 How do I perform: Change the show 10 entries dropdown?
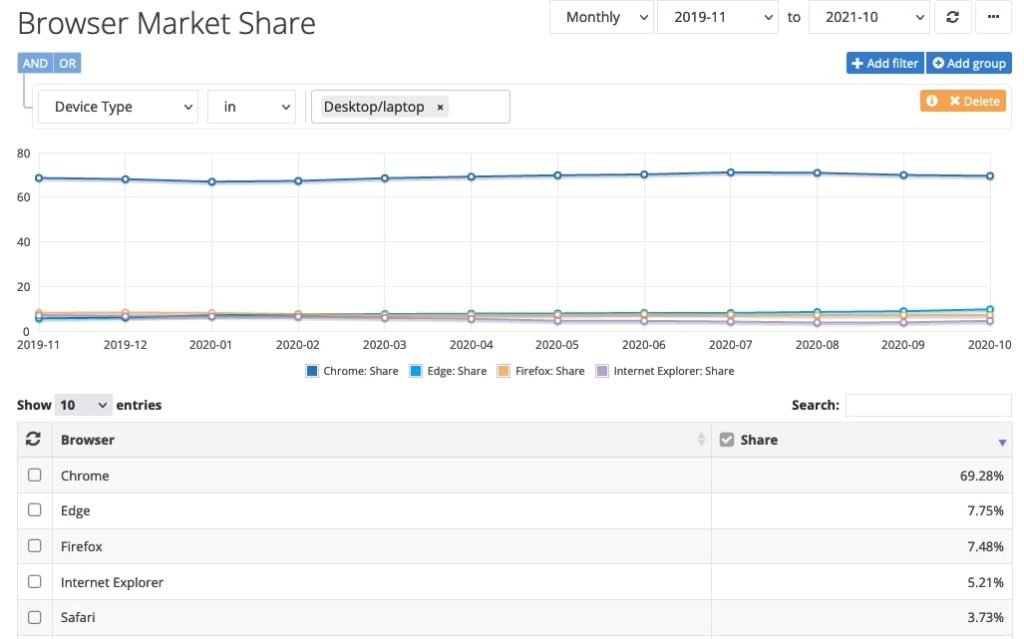(83, 405)
